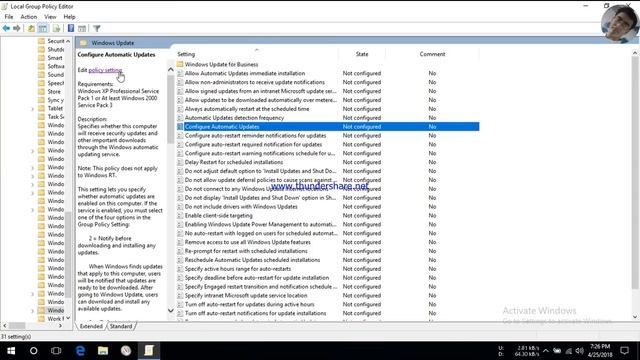Select Always automatically restart at the scheduled time
Image resolution: width=640 pixels, height=360 pixels.
[x=247, y=109]
